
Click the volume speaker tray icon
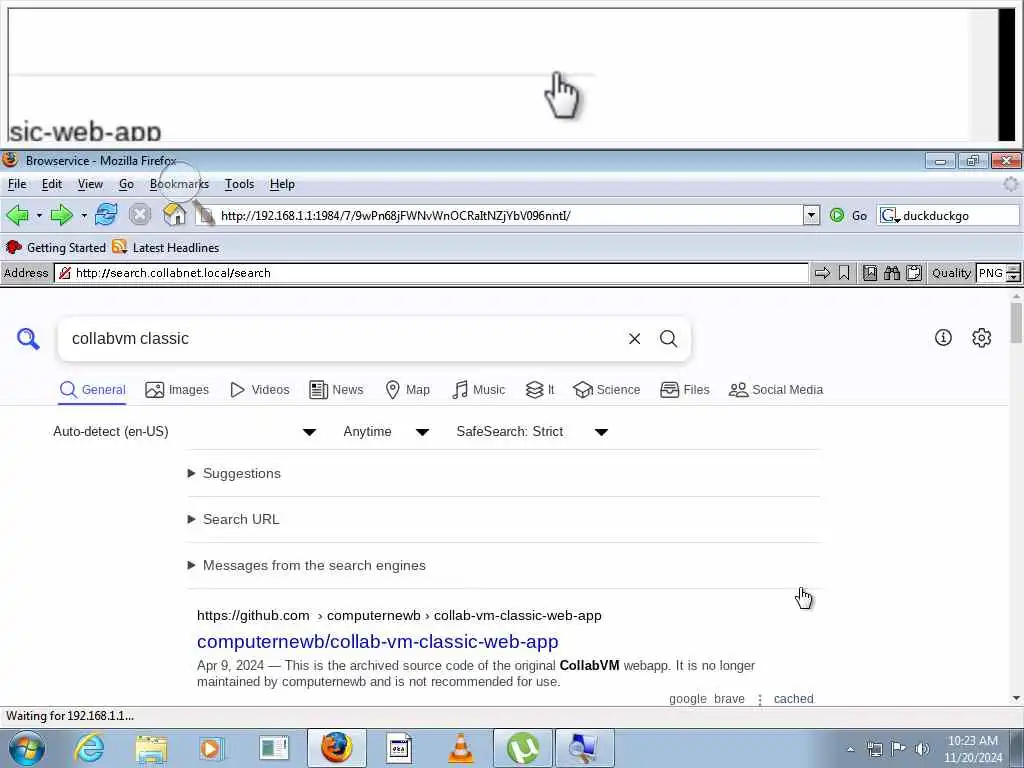(x=921, y=748)
